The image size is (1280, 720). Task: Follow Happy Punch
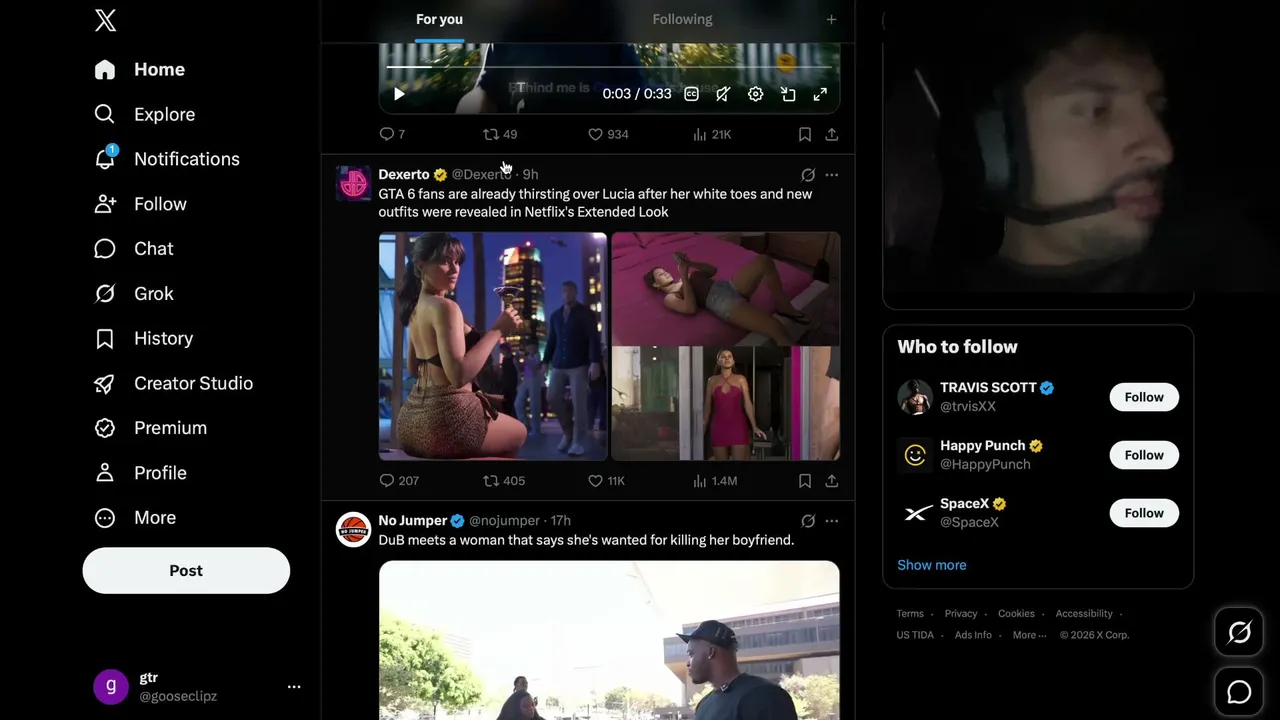(x=1144, y=455)
